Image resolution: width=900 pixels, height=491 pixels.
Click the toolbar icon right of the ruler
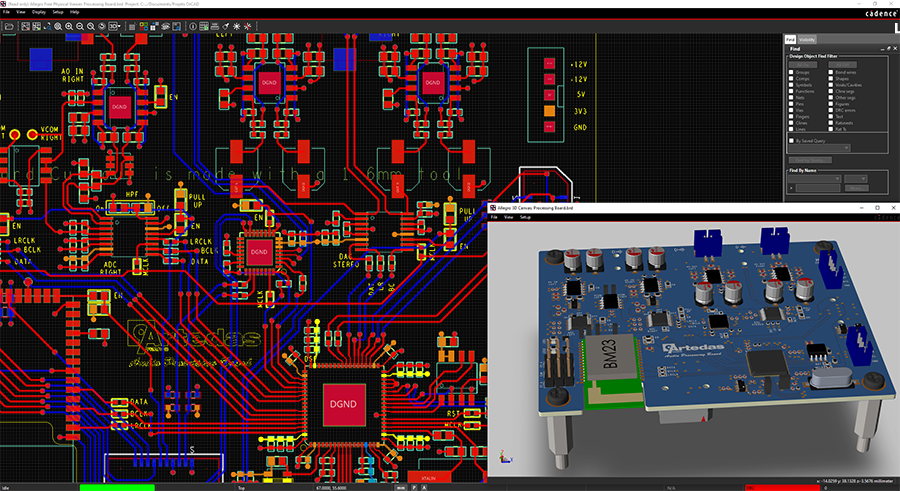tap(226, 26)
